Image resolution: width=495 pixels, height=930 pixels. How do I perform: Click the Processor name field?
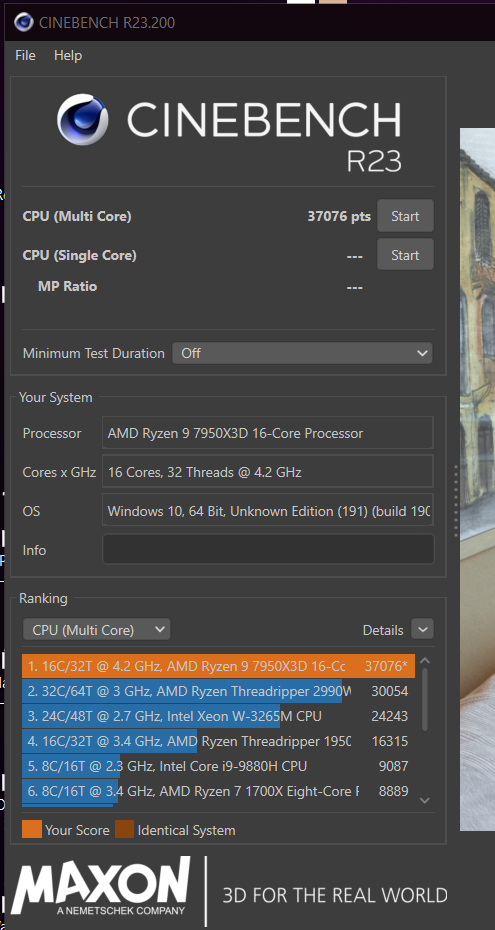point(268,433)
